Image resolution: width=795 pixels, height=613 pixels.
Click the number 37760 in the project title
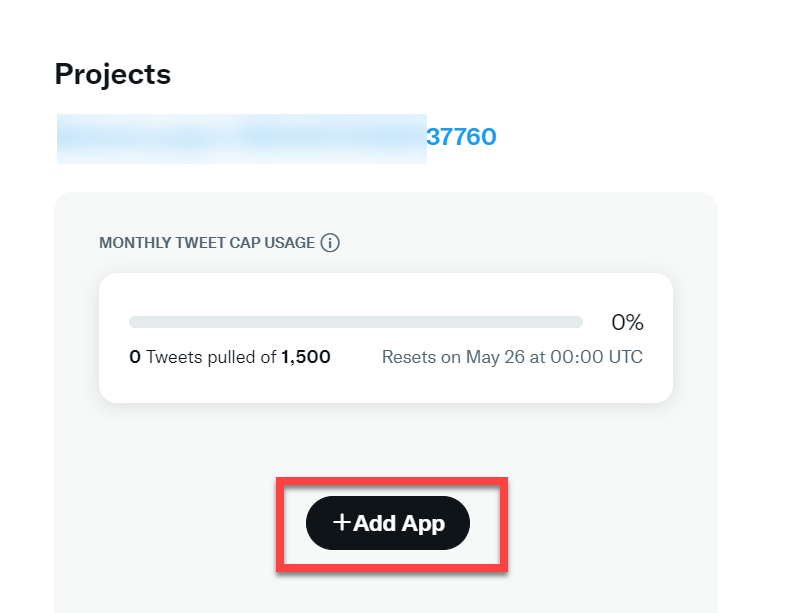pyautogui.click(x=461, y=137)
